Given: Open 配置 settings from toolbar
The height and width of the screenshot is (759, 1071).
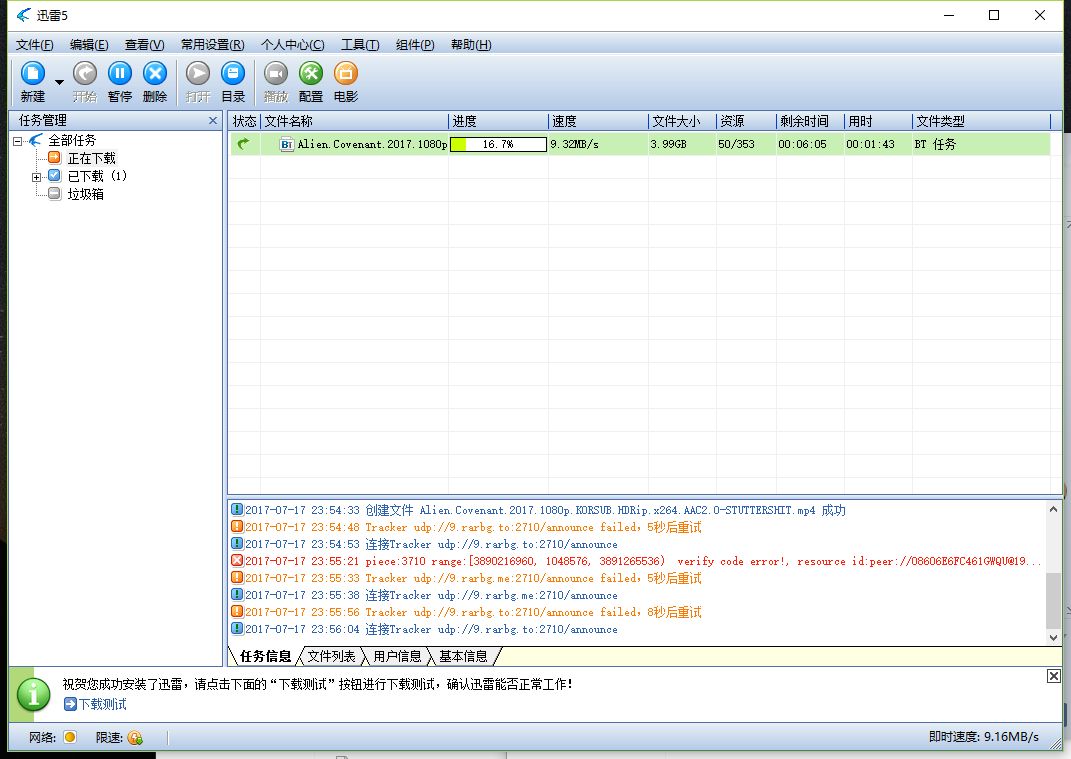Looking at the screenshot, I should tap(311, 74).
